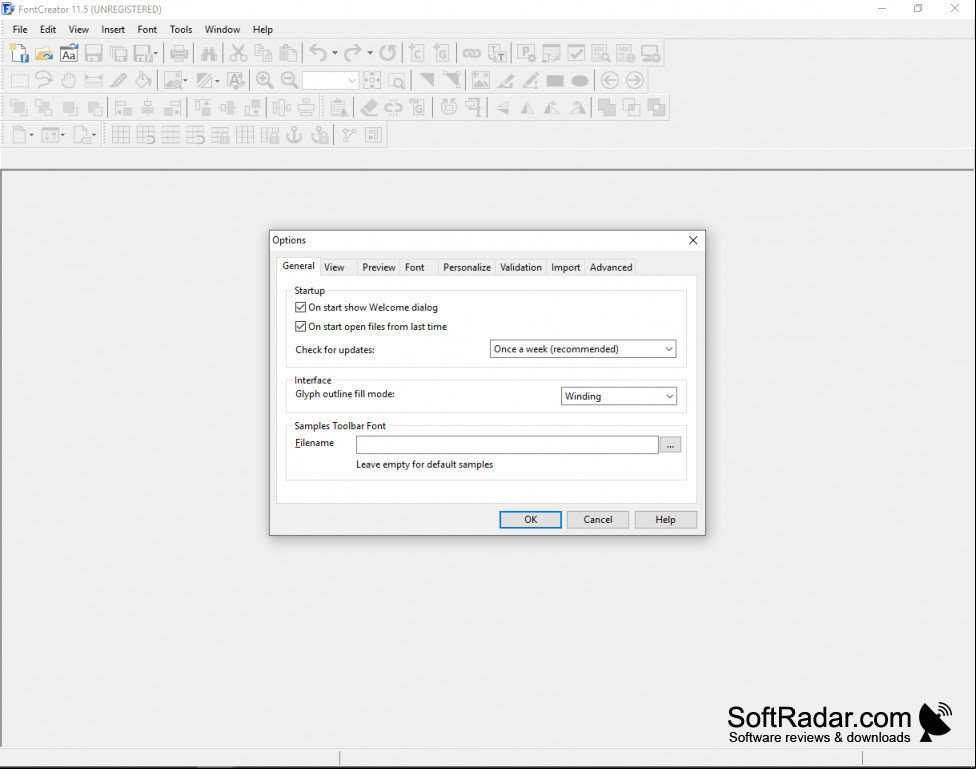Click the Redo arrow icon

pyautogui.click(x=353, y=54)
